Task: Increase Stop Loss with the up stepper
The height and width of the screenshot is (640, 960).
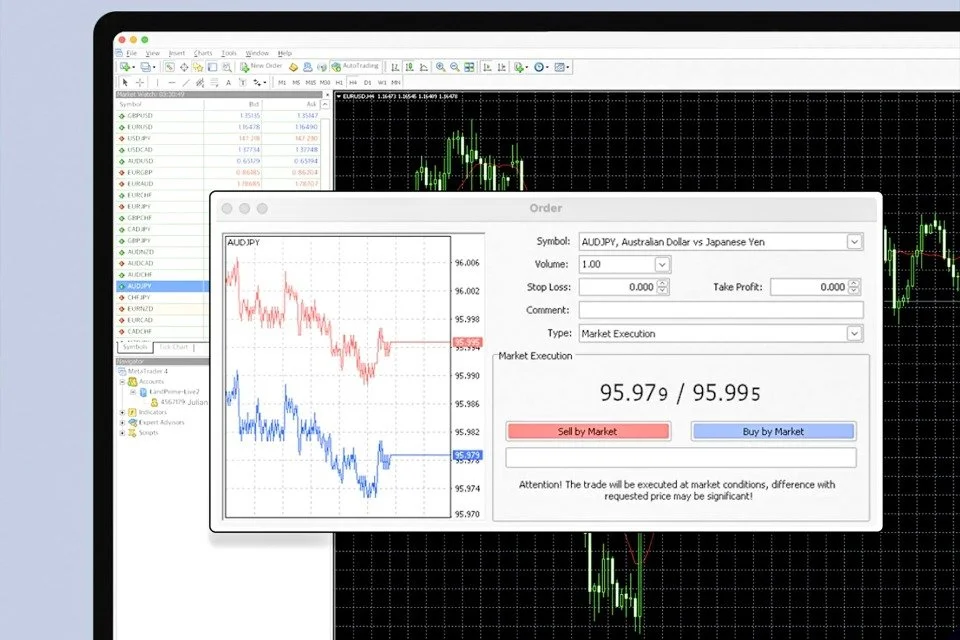Action: point(662,283)
